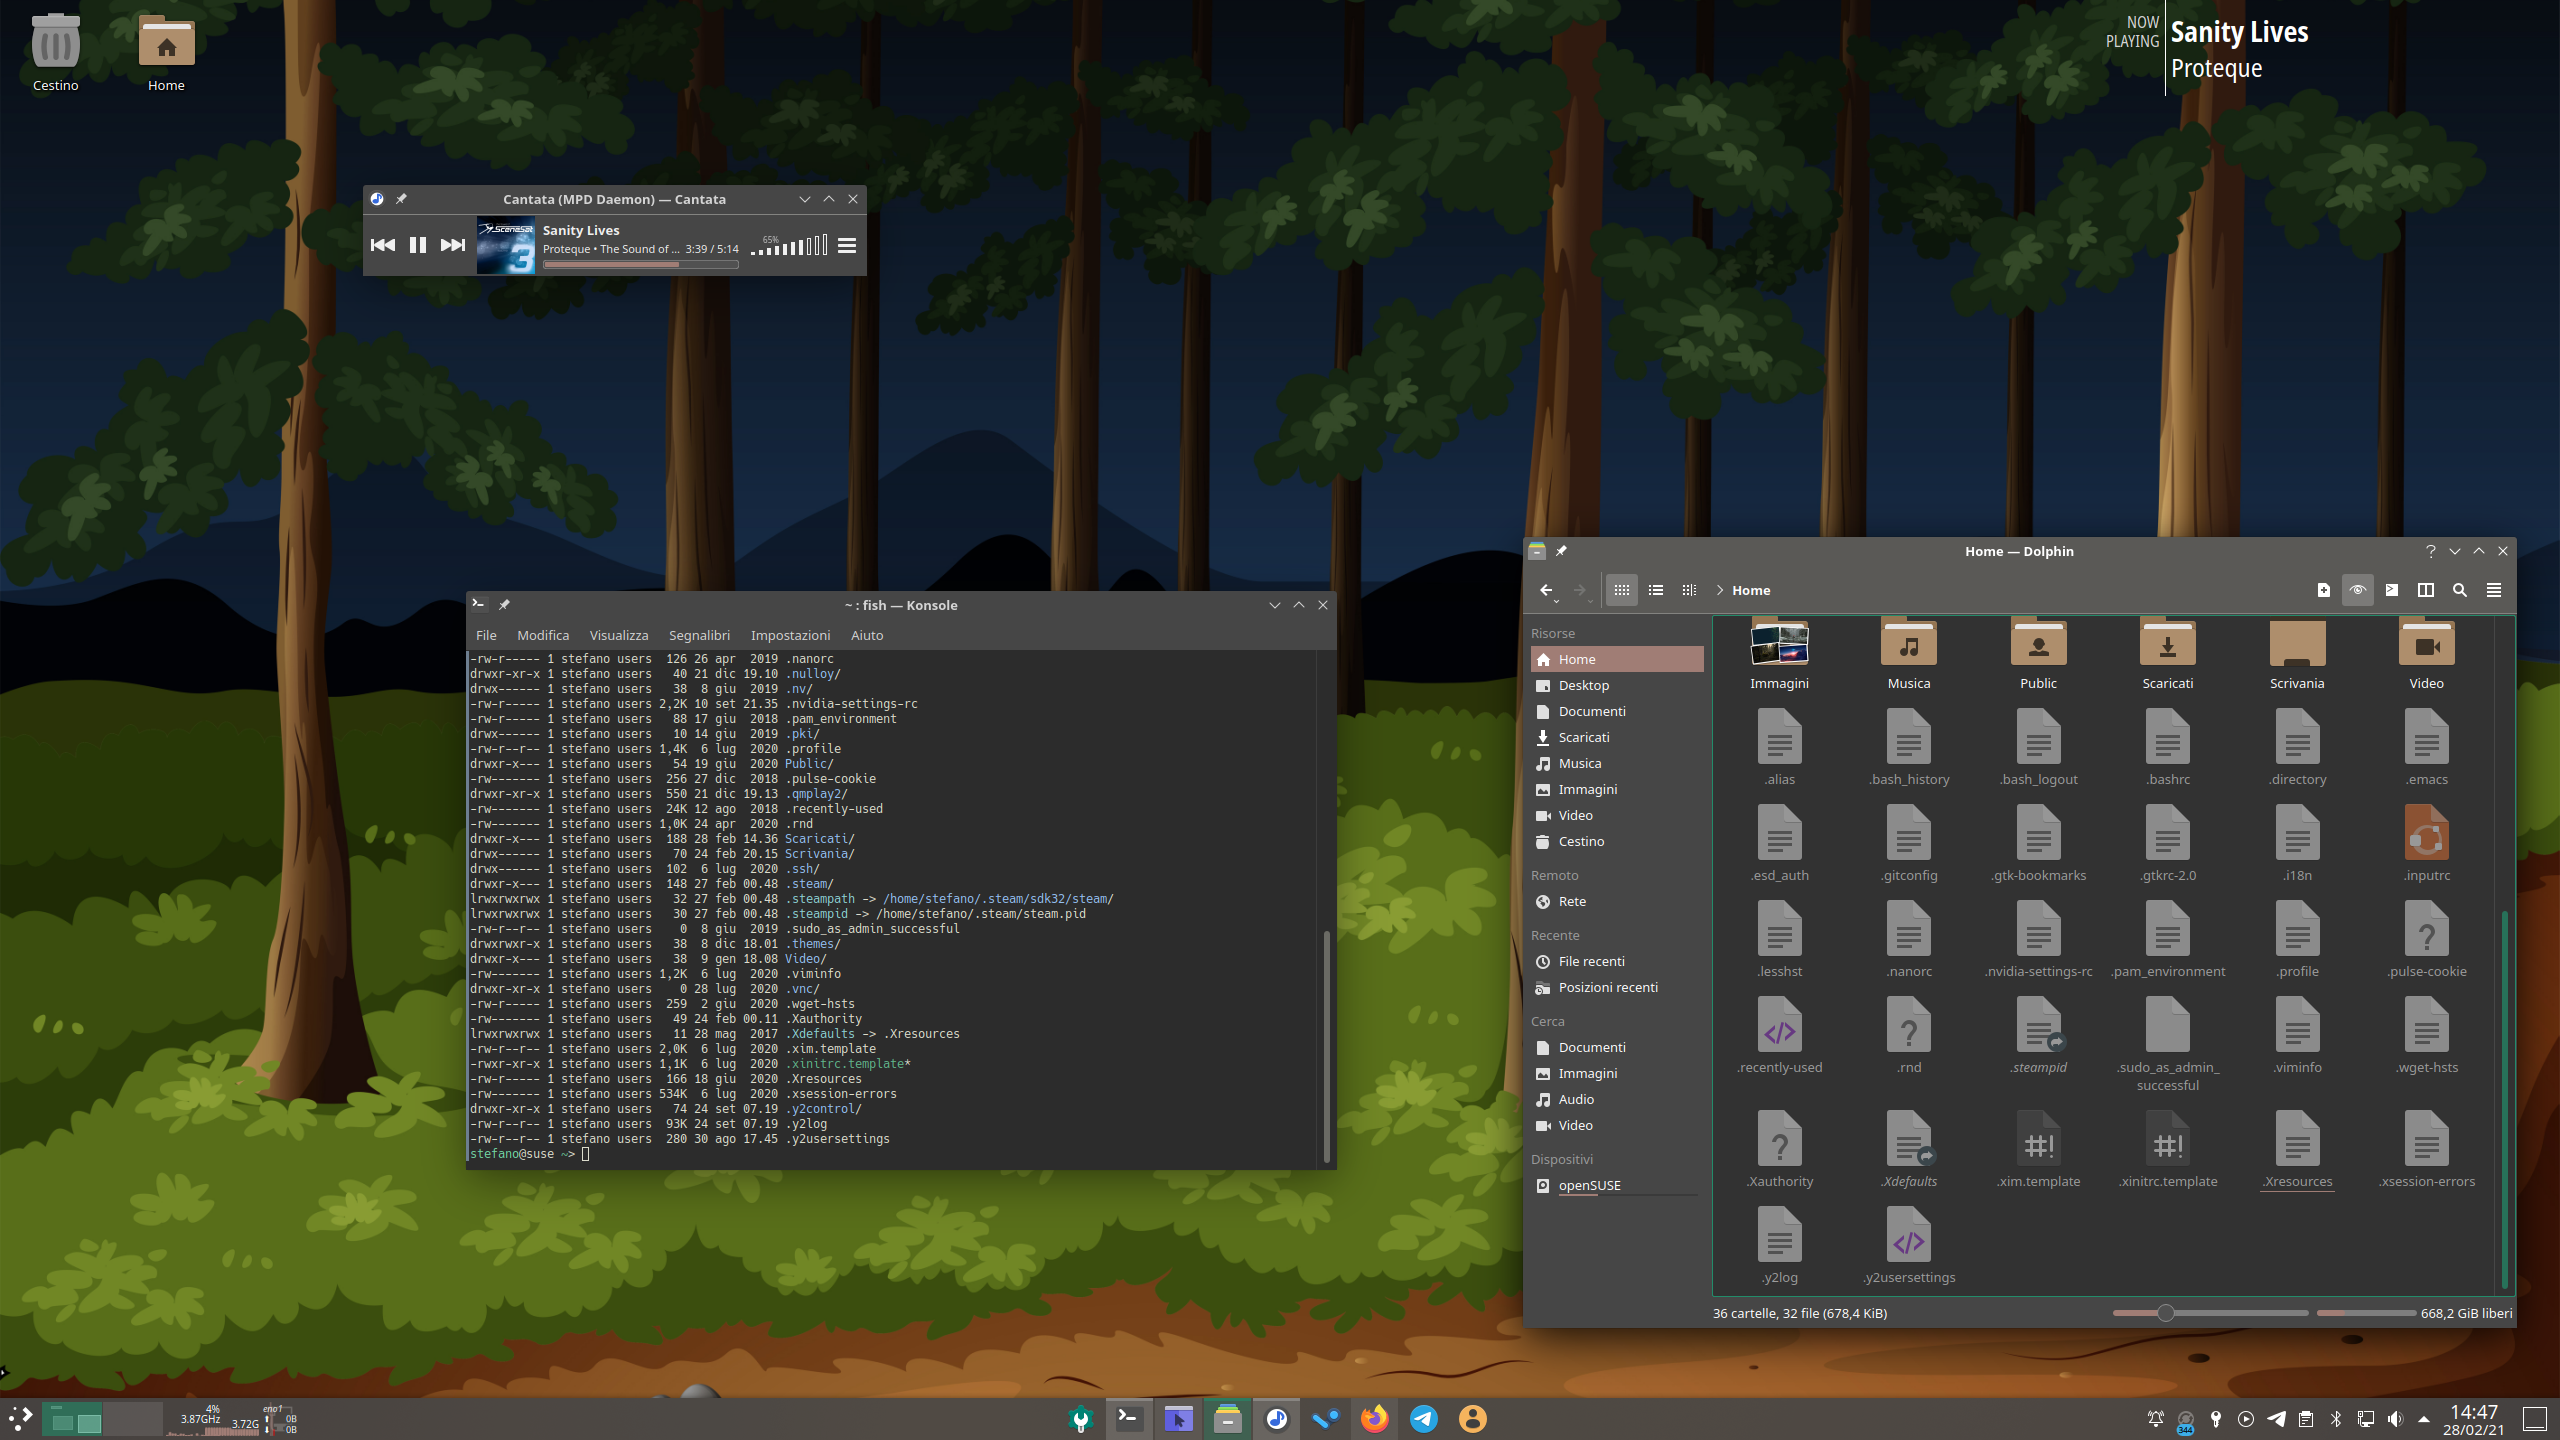Select the .pulse-cookie file icon
This screenshot has height=1440, width=2560.
click(2427, 928)
